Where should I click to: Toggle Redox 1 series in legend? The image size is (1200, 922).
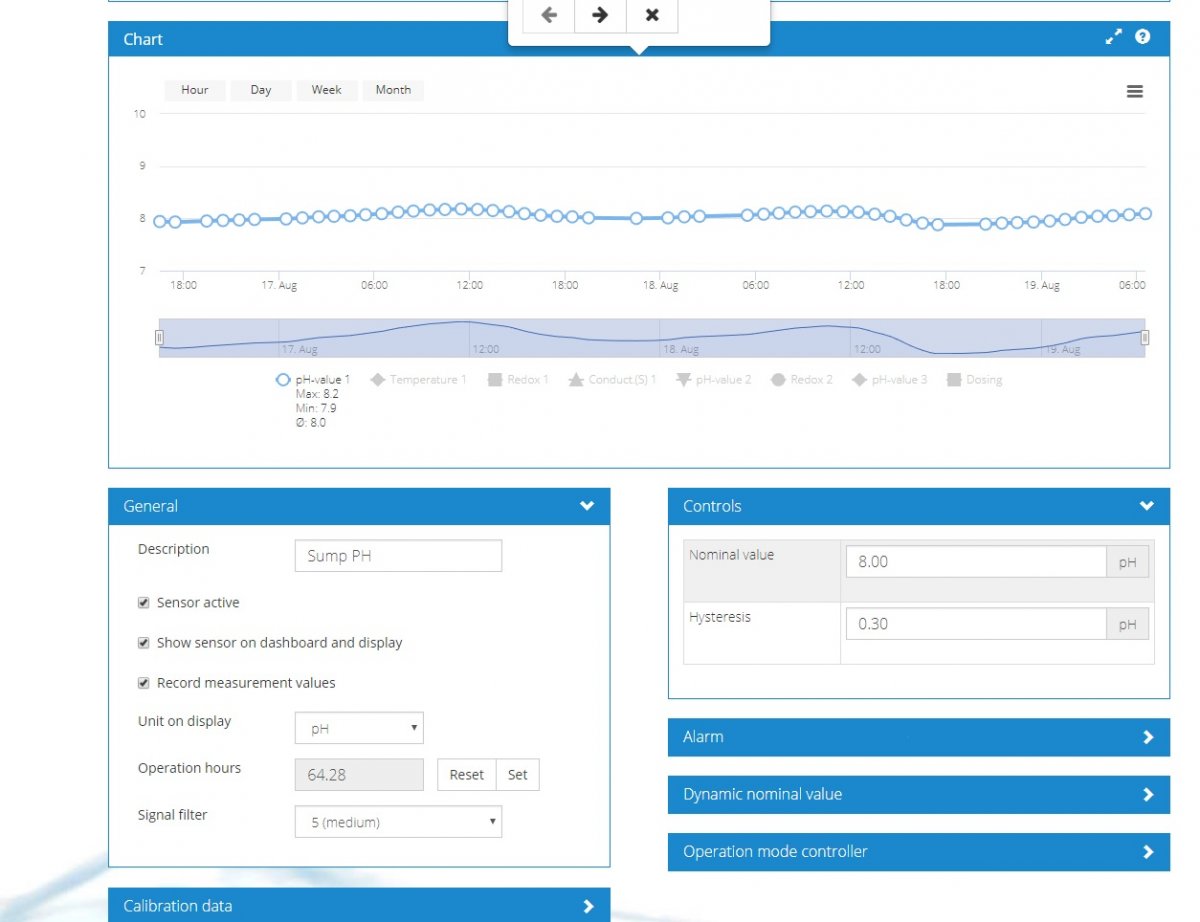click(518, 380)
